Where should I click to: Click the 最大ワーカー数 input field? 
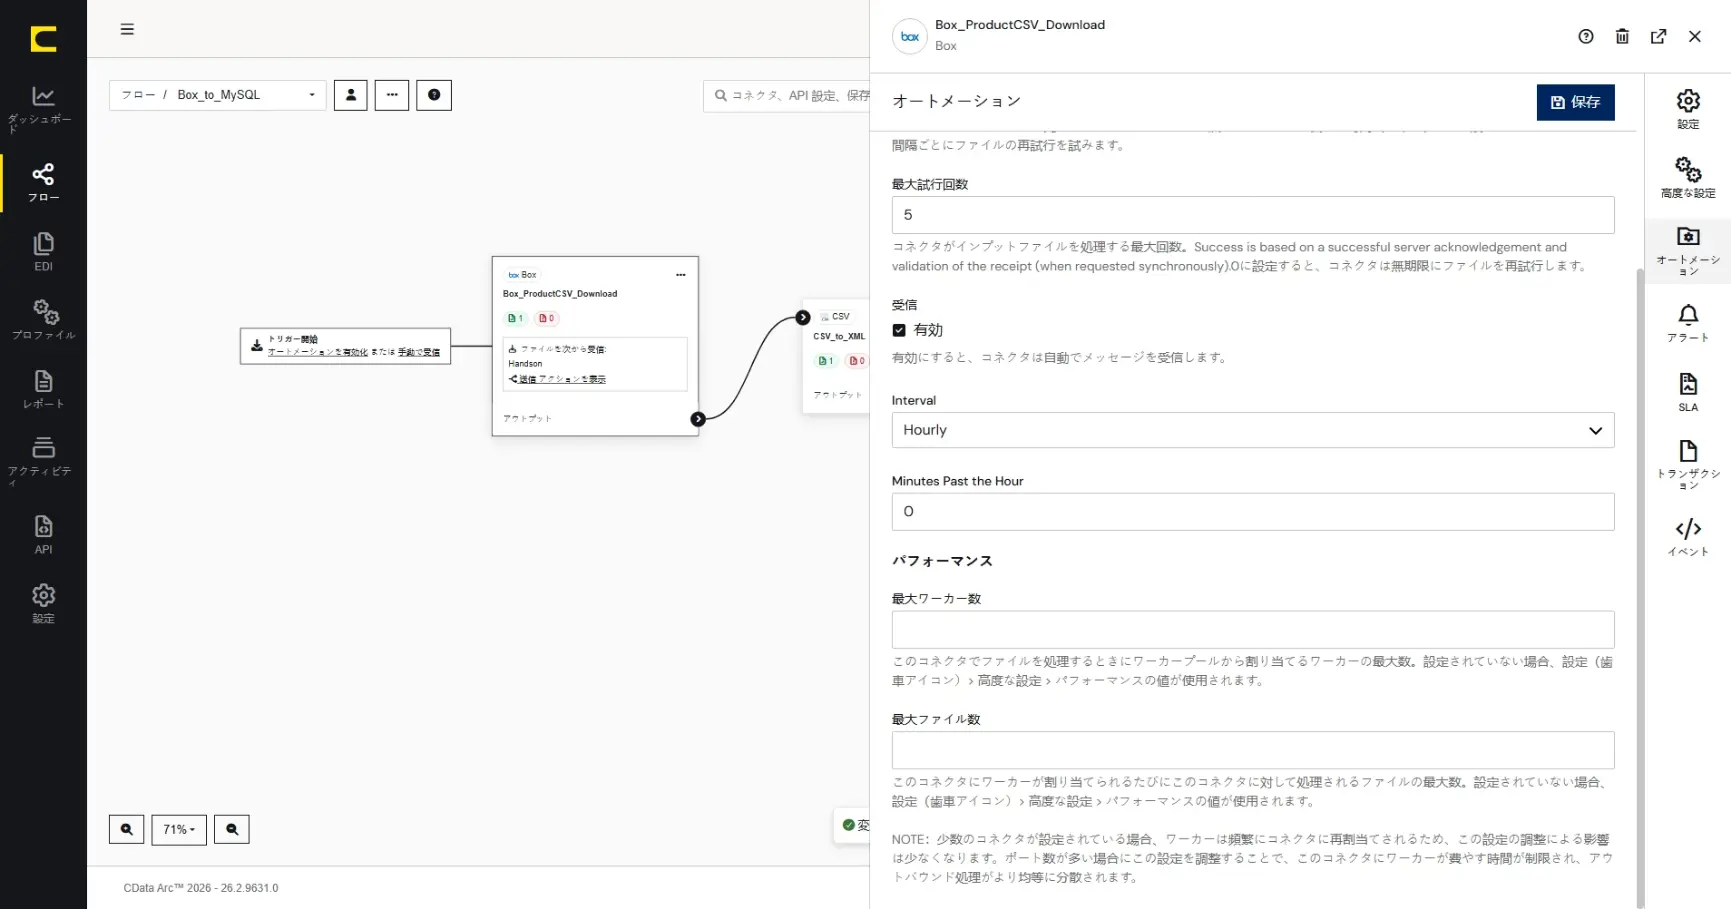point(1252,630)
